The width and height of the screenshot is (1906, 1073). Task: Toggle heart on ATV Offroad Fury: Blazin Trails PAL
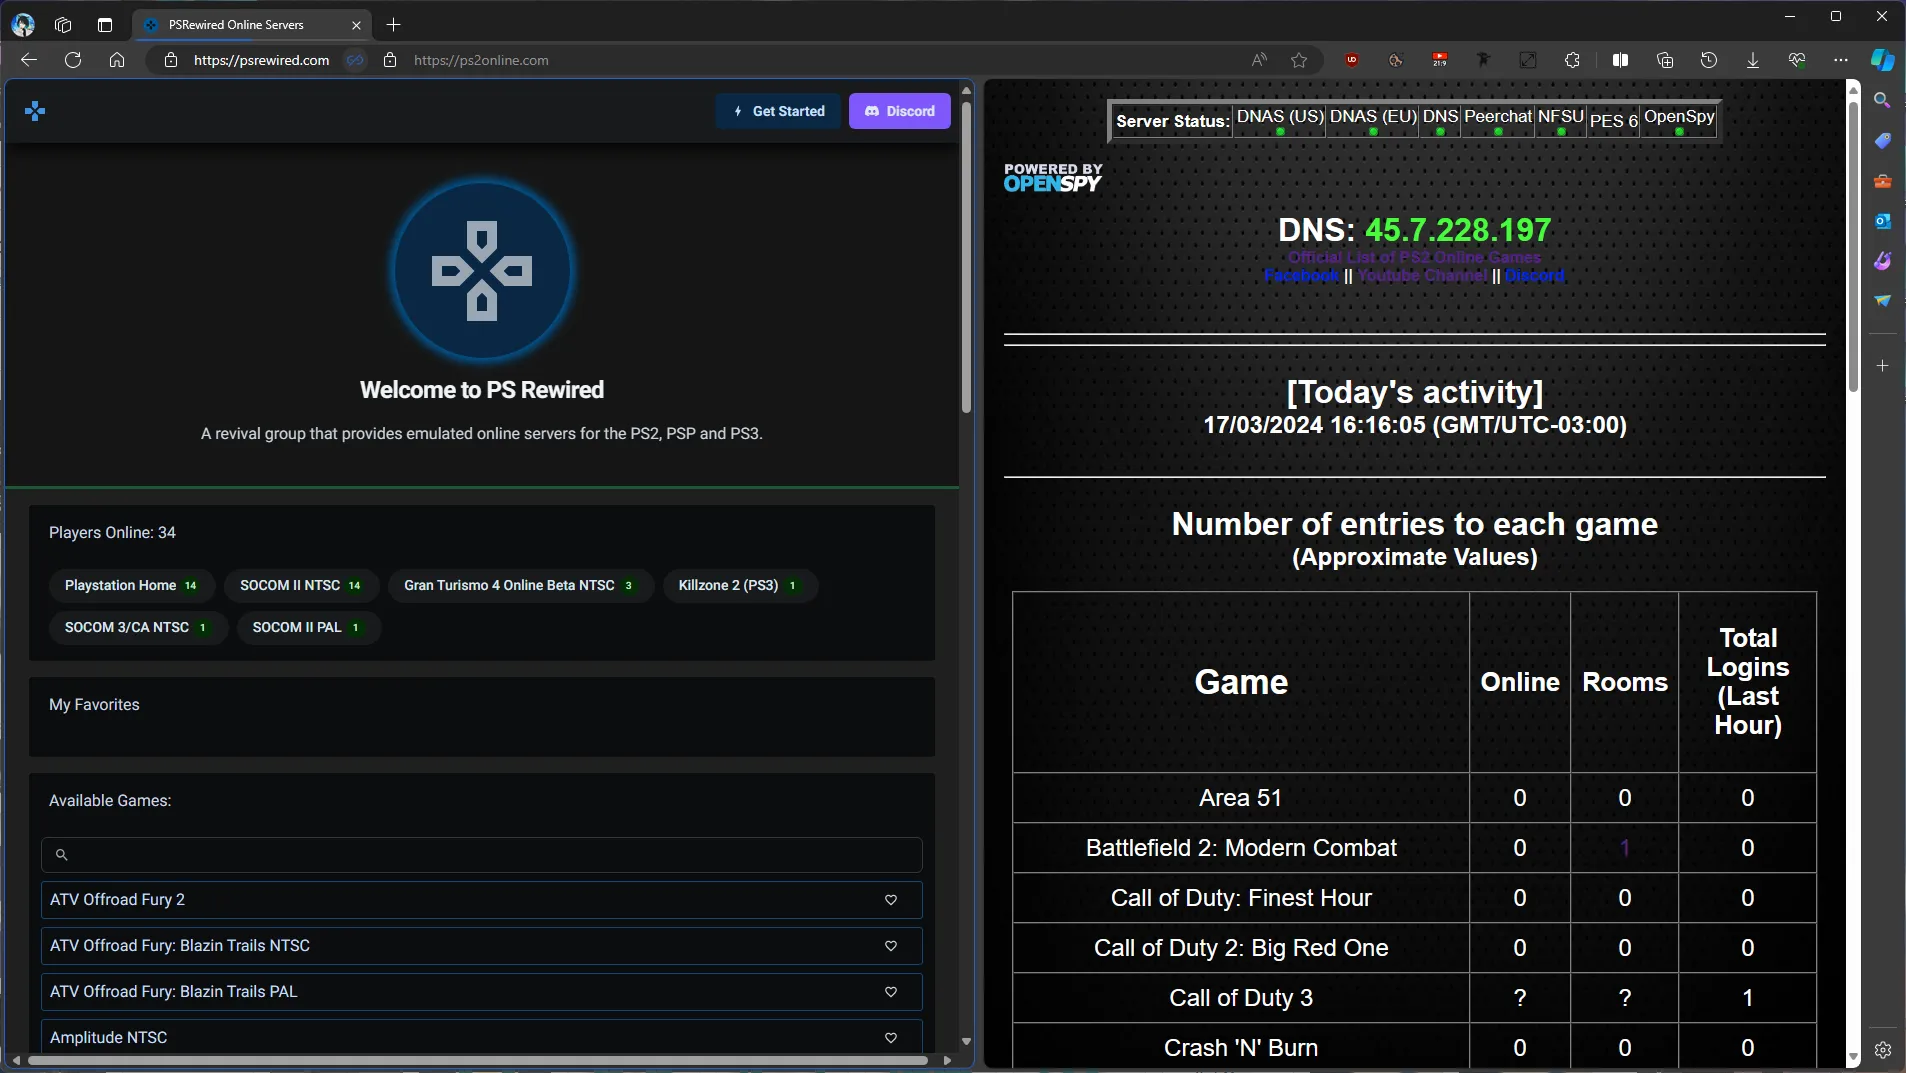coord(890,992)
